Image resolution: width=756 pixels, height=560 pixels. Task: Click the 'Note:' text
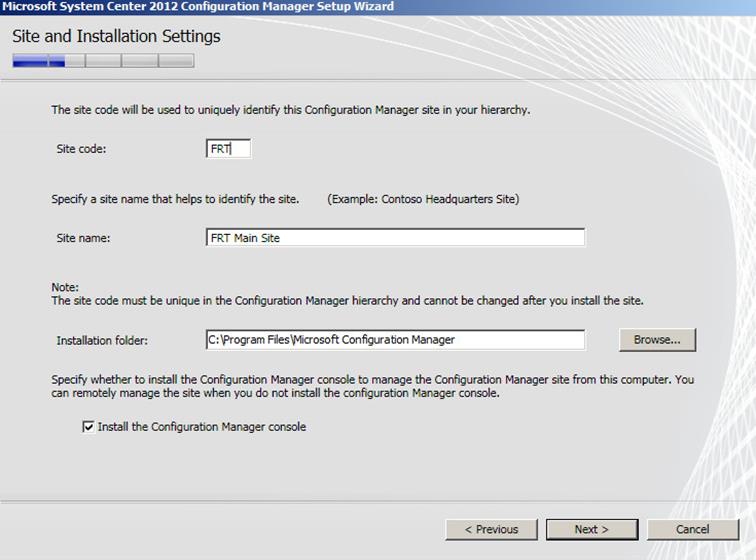pyautogui.click(x=65, y=287)
